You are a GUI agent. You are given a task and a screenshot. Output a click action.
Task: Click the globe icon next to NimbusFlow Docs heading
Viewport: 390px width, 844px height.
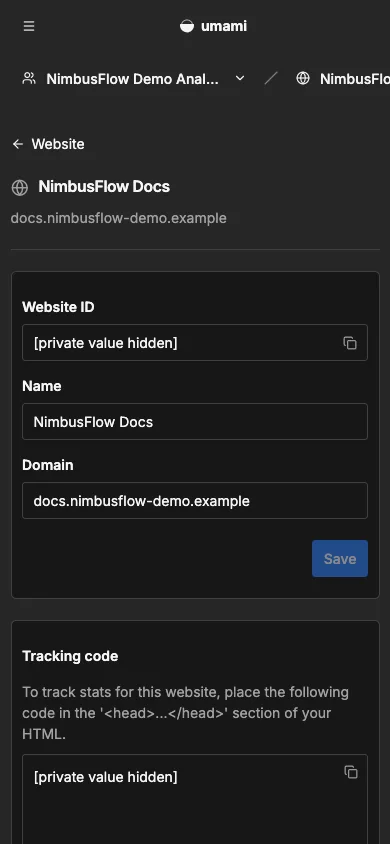(19, 187)
